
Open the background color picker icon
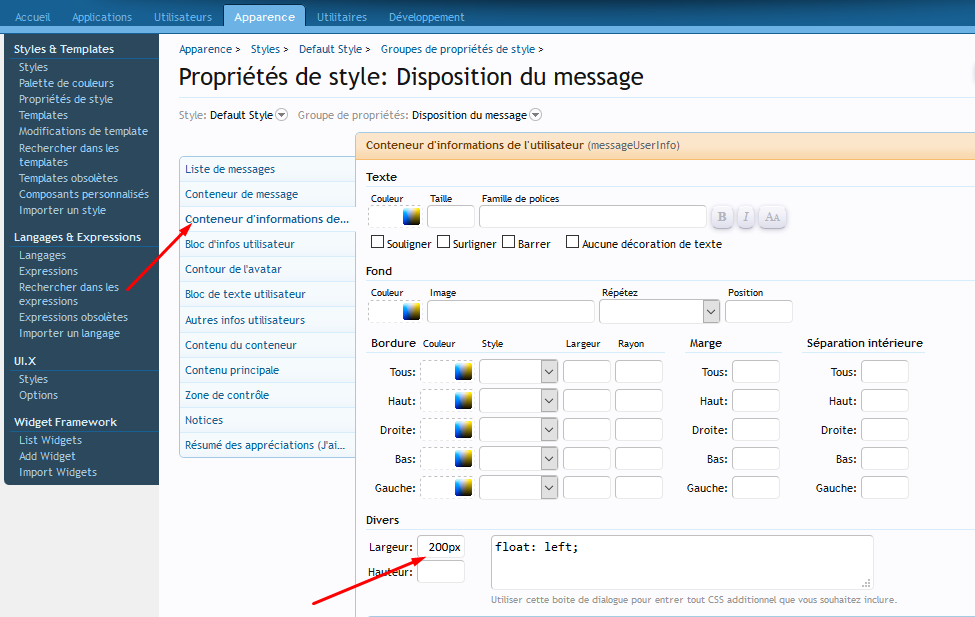[x=412, y=311]
